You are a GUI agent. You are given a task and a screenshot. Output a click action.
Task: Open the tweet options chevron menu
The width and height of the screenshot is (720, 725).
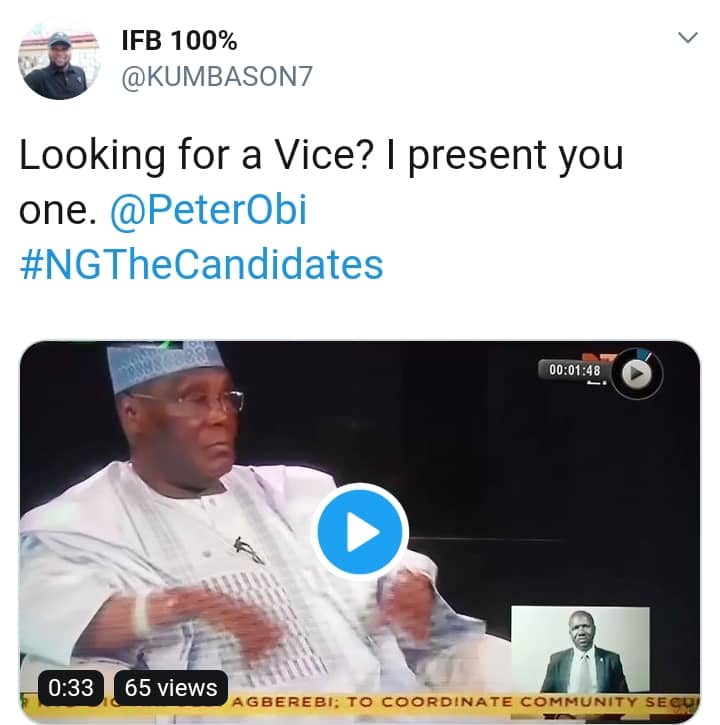click(x=688, y=38)
